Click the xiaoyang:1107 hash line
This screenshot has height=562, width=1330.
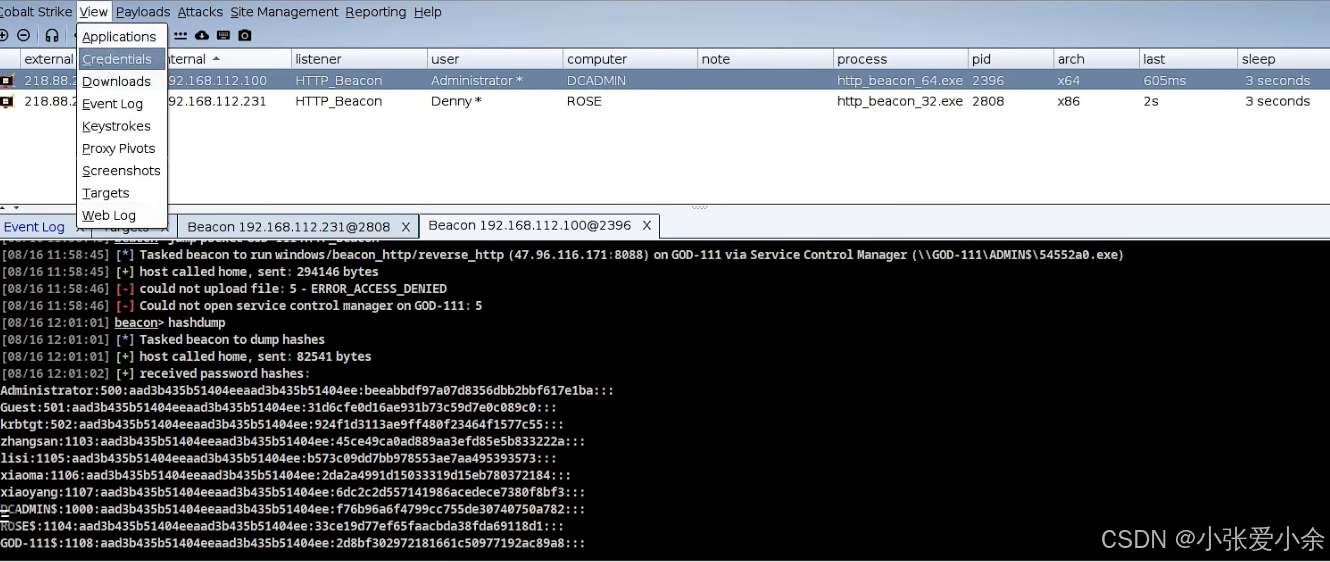pyautogui.click(x=293, y=492)
